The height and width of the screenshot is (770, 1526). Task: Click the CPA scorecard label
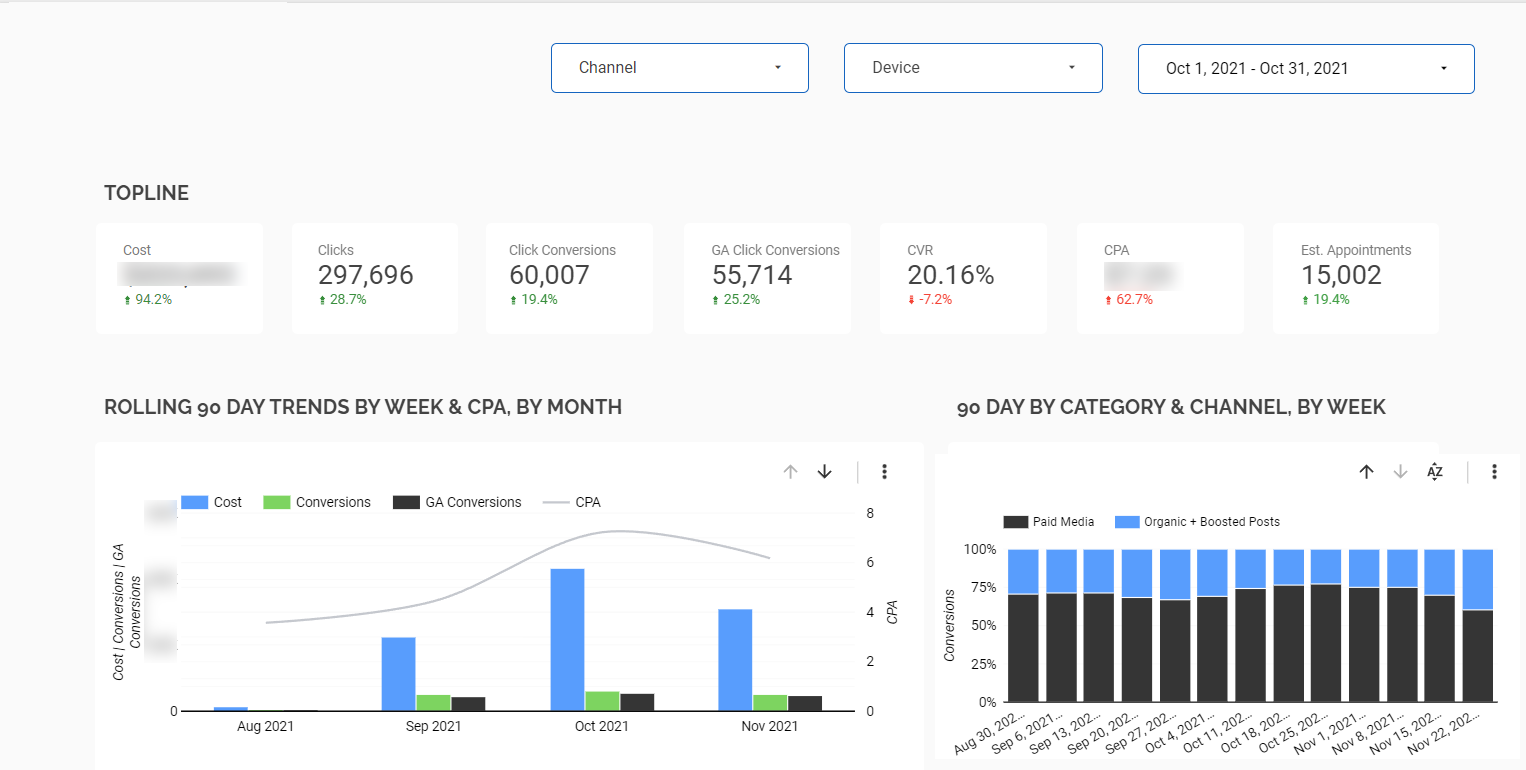click(x=1117, y=250)
